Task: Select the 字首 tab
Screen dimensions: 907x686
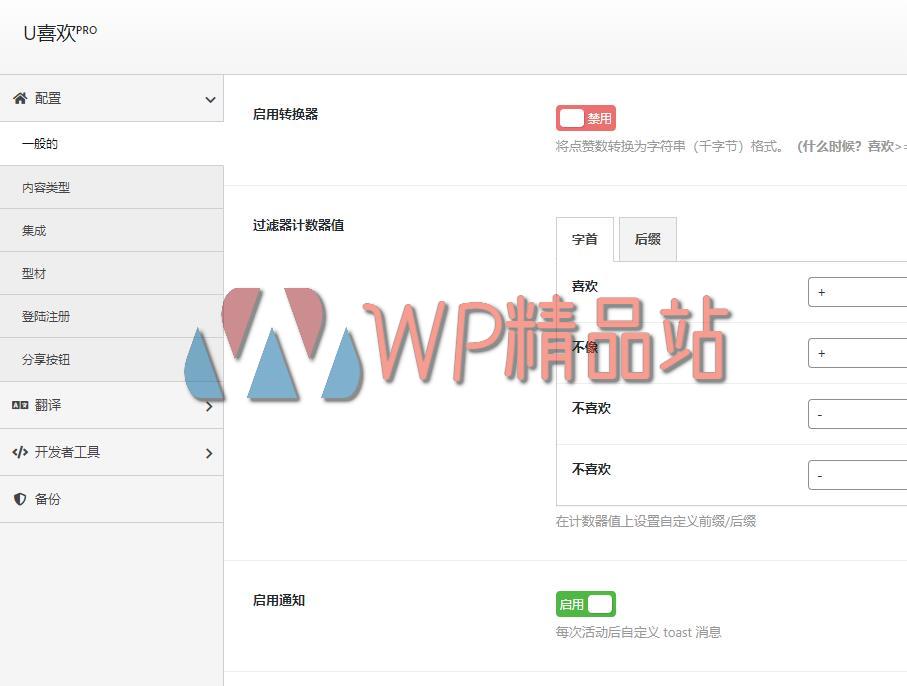Action: [585, 239]
